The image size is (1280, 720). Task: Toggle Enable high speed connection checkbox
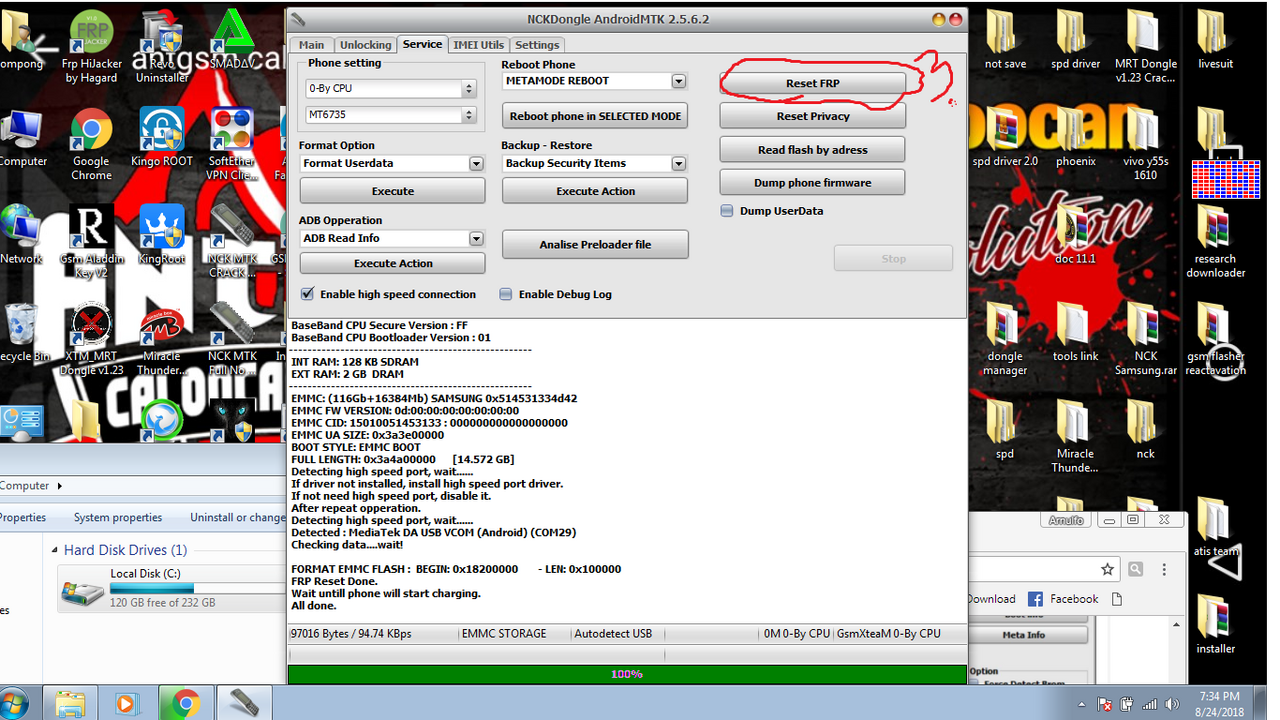[308, 294]
